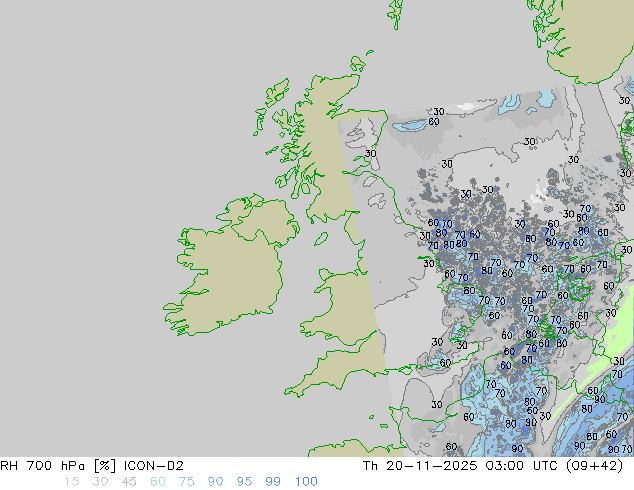
Task: Select the legend value 15
Action: click(x=71, y=482)
